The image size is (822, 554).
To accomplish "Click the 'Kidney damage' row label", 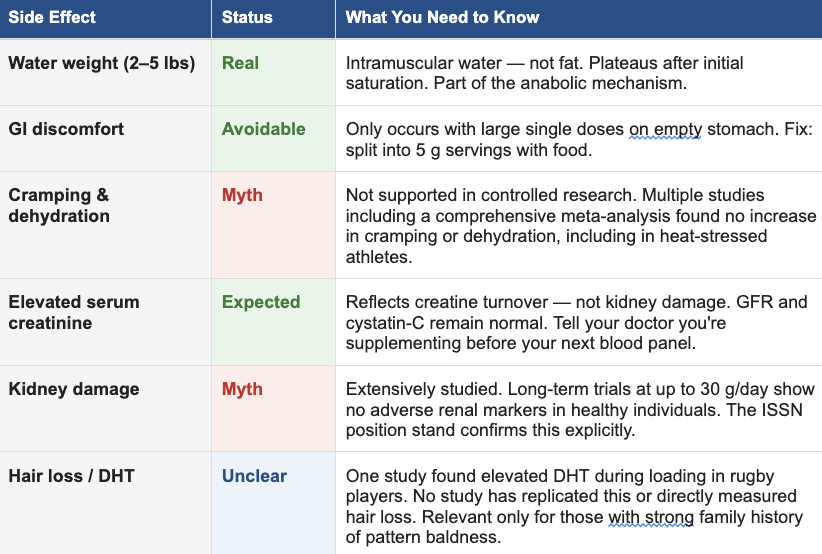I will 74,389.
